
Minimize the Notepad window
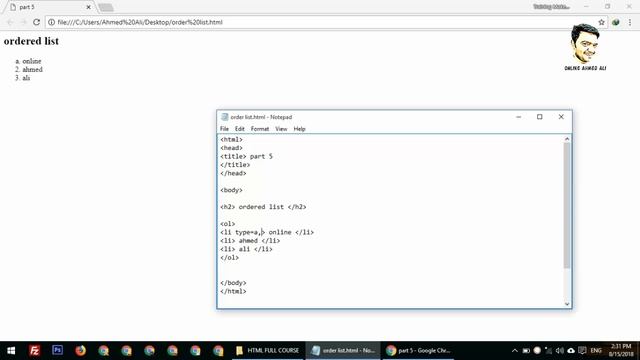pyautogui.click(x=518, y=117)
